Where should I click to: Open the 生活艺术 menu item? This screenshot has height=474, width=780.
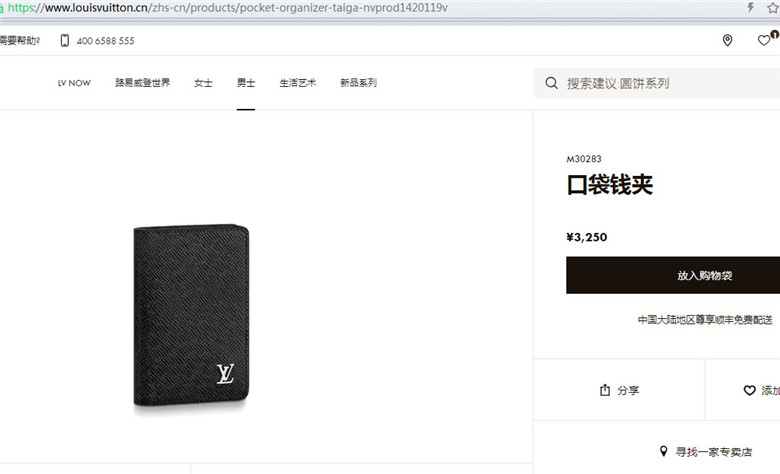click(297, 83)
